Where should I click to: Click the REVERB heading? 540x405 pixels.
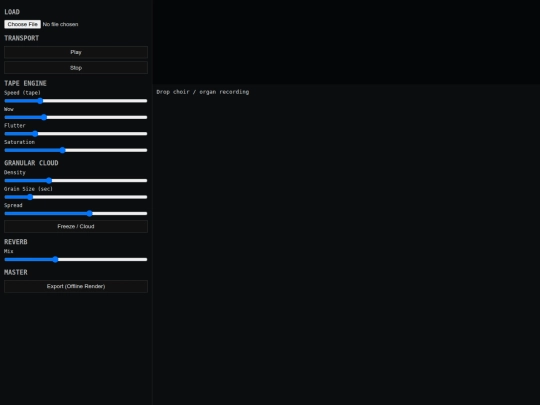click(15, 242)
